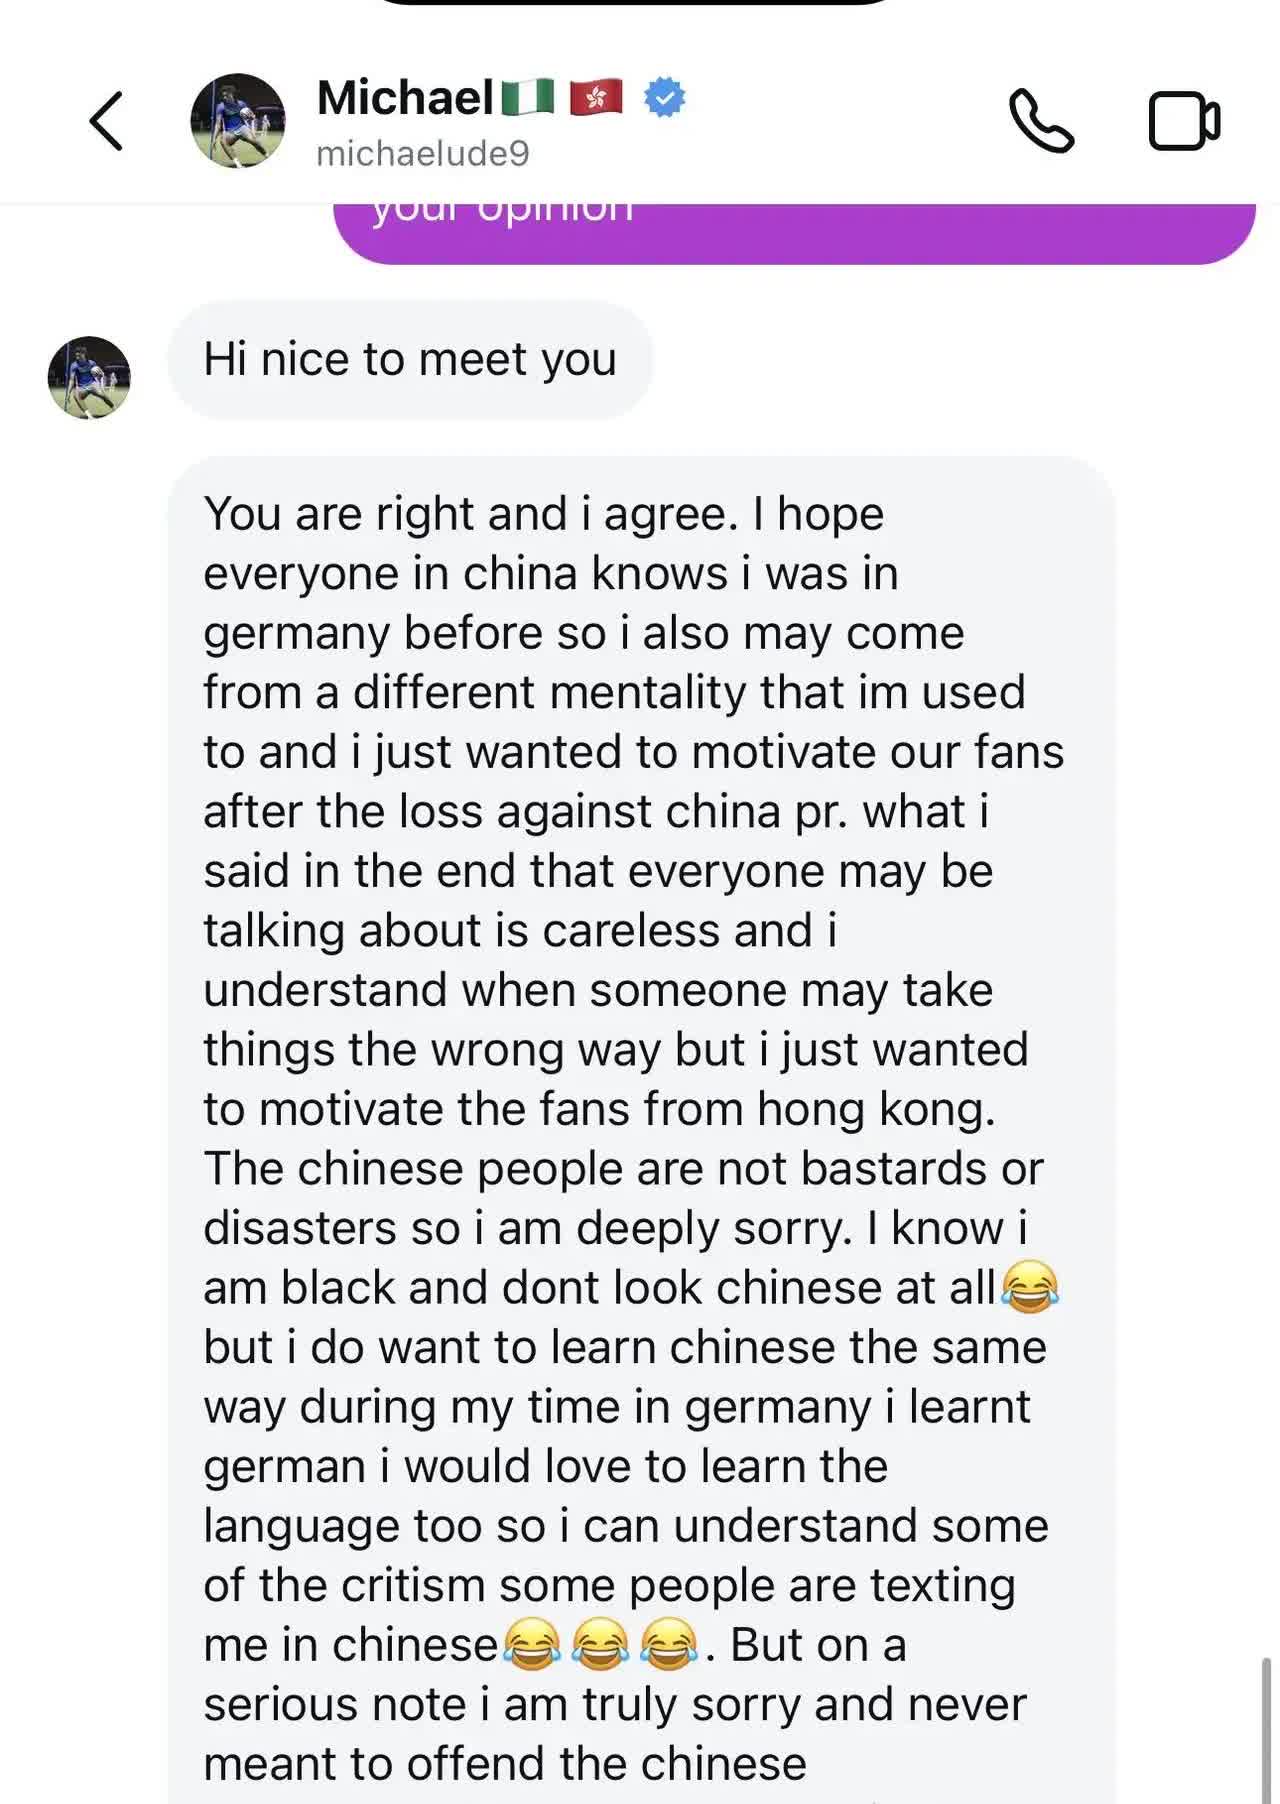The width and height of the screenshot is (1280, 1804).
Task: Start a video call with camera icon
Action: pyautogui.click(x=1184, y=121)
